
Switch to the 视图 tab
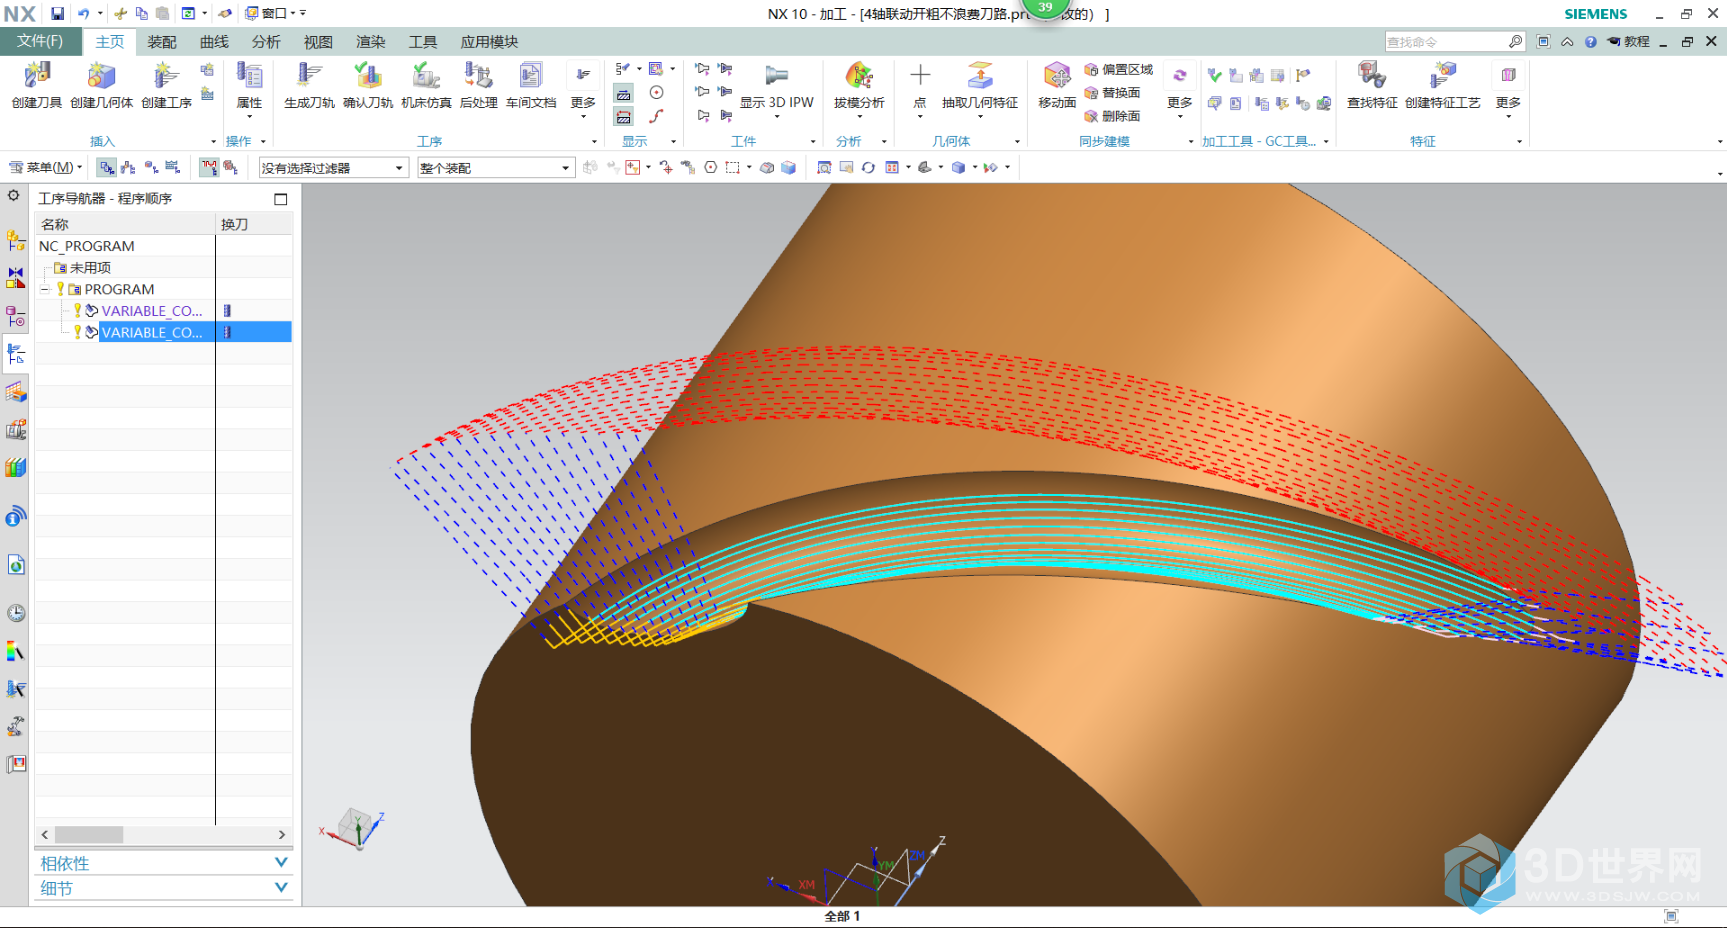pos(318,42)
